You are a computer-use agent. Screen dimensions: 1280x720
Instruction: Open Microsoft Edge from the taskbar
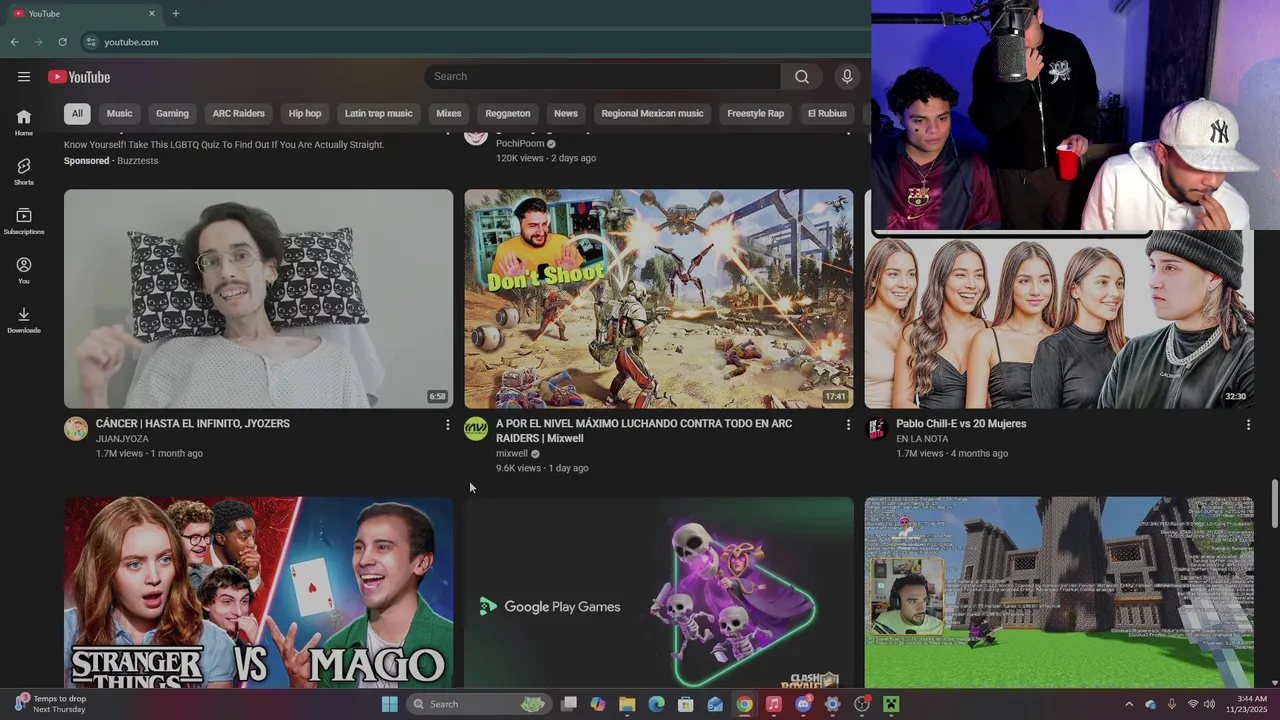pos(656,704)
